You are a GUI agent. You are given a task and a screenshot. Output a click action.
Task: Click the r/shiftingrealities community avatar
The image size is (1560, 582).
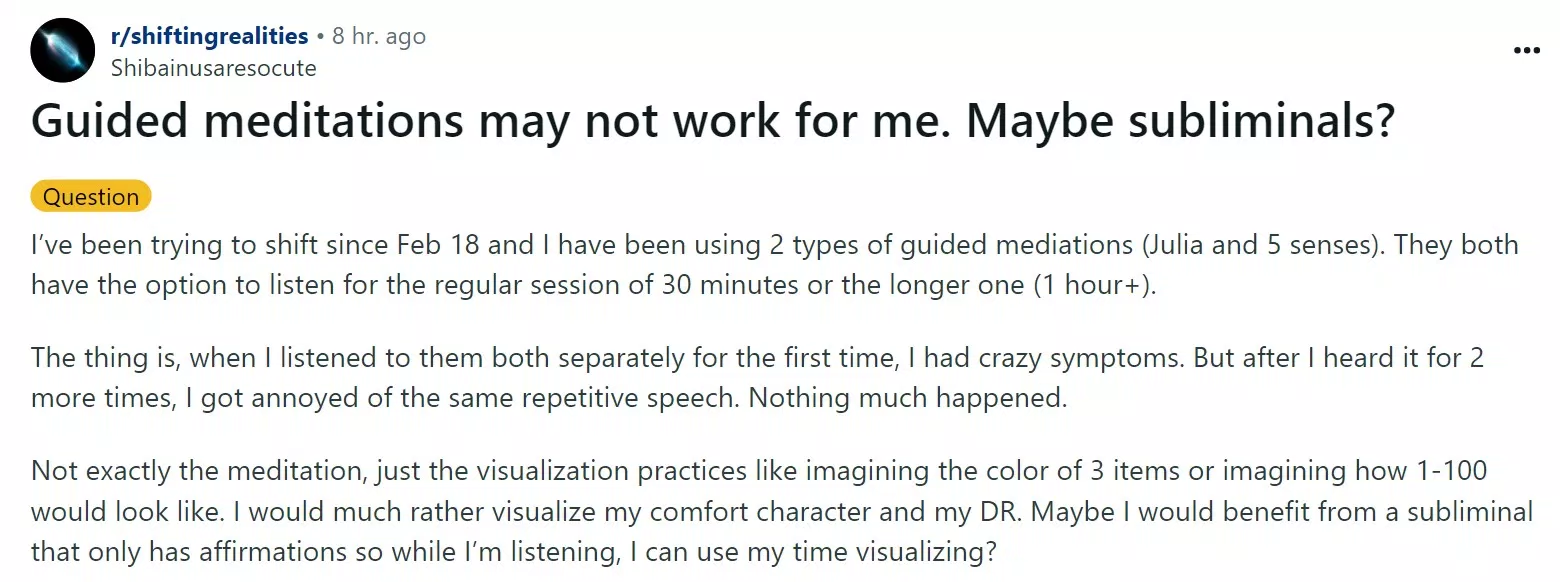pos(62,50)
